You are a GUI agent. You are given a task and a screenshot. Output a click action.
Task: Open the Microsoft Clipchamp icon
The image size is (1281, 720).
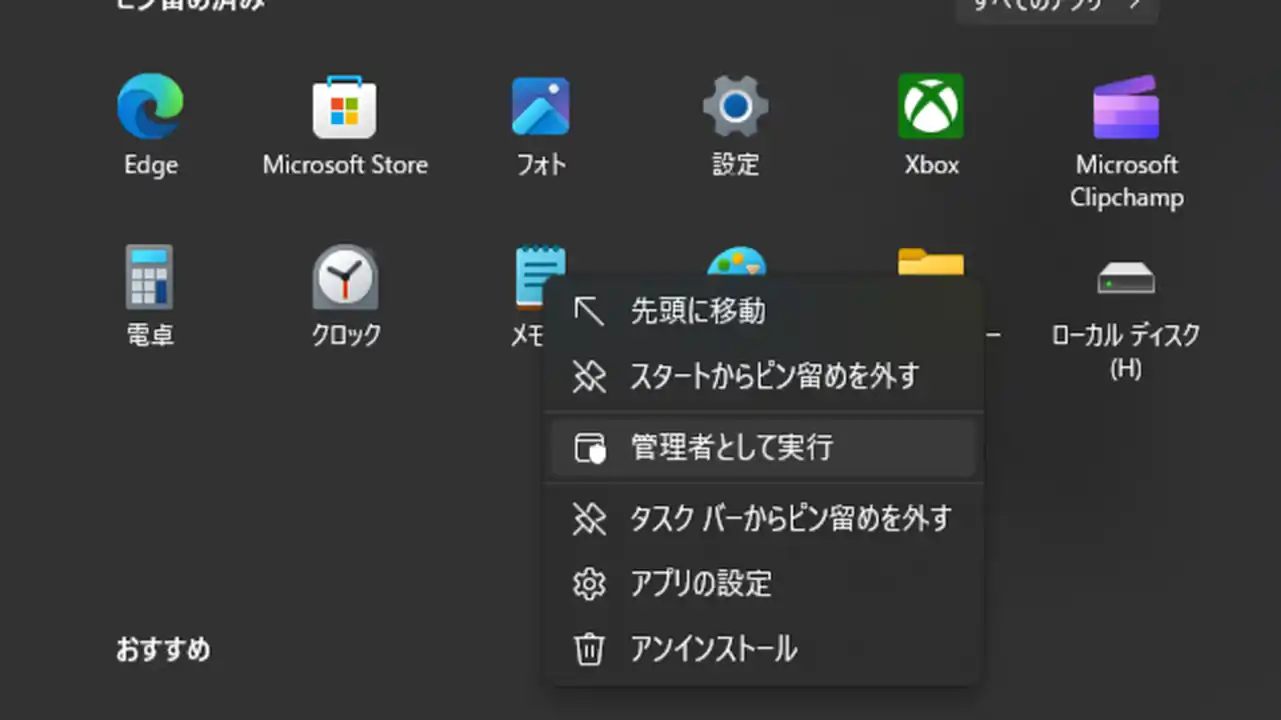click(1126, 106)
